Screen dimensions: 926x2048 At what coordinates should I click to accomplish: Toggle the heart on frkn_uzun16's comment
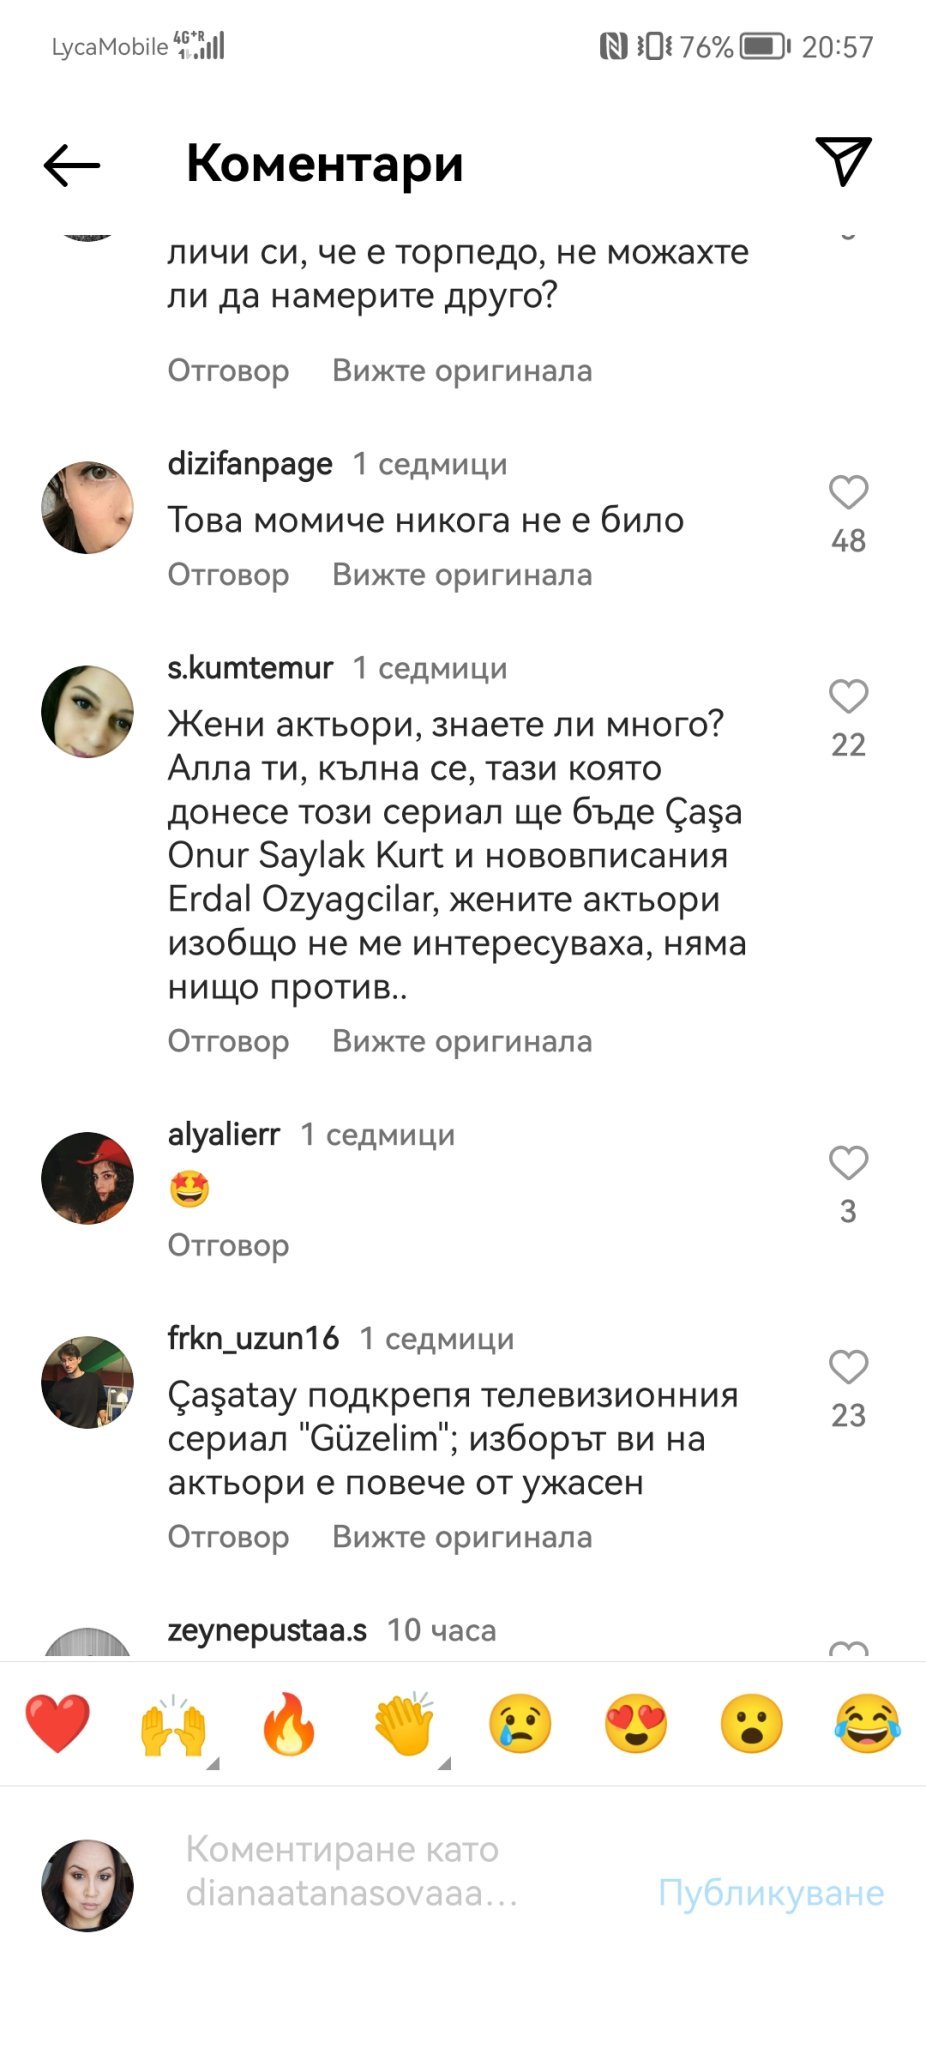848,1367
